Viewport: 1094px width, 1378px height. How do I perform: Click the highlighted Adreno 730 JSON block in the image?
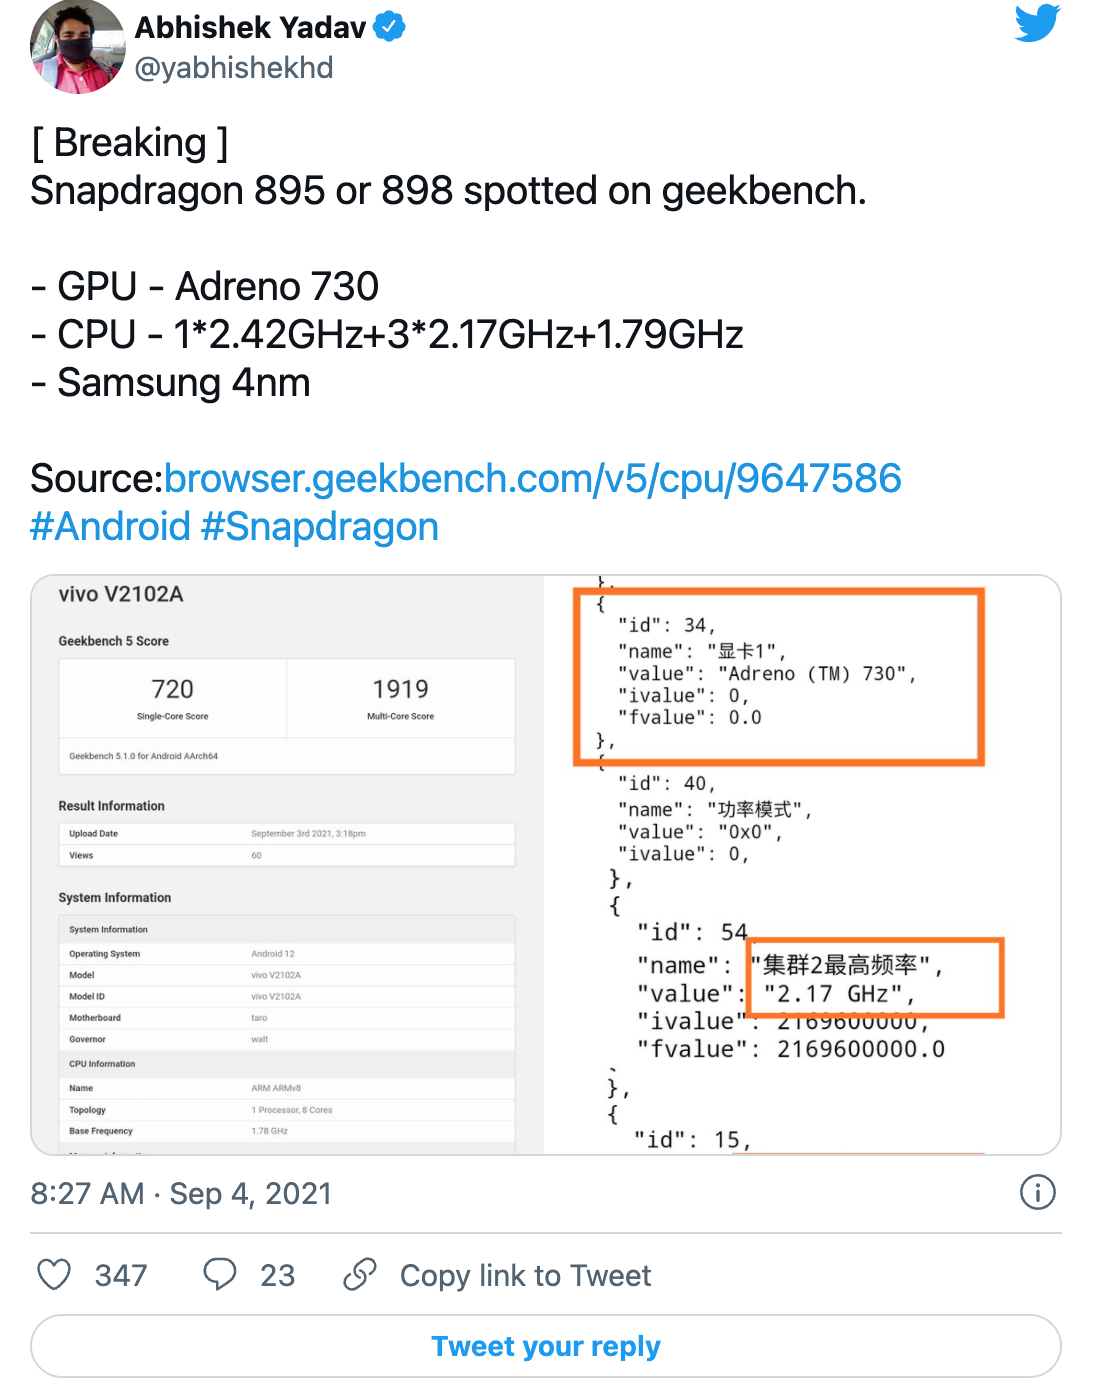780,676
